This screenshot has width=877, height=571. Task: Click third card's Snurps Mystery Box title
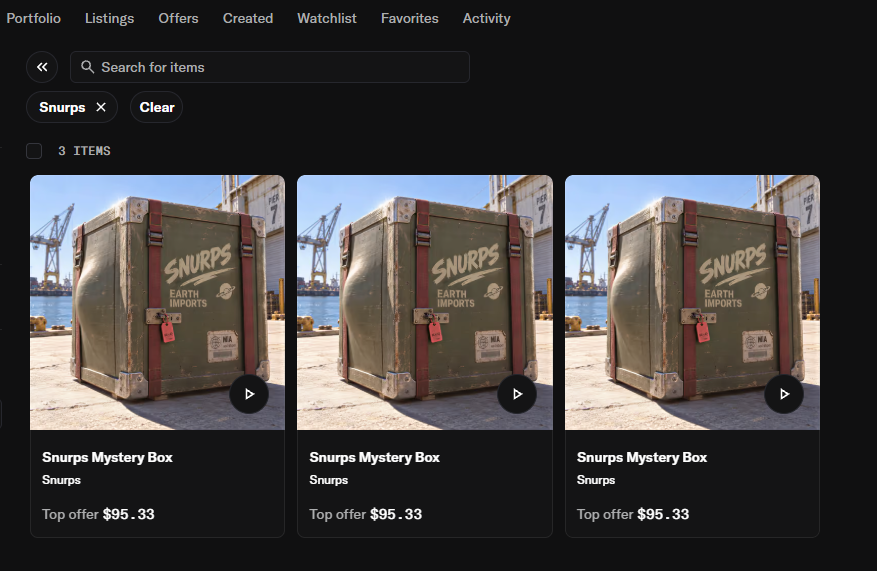pos(642,457)
